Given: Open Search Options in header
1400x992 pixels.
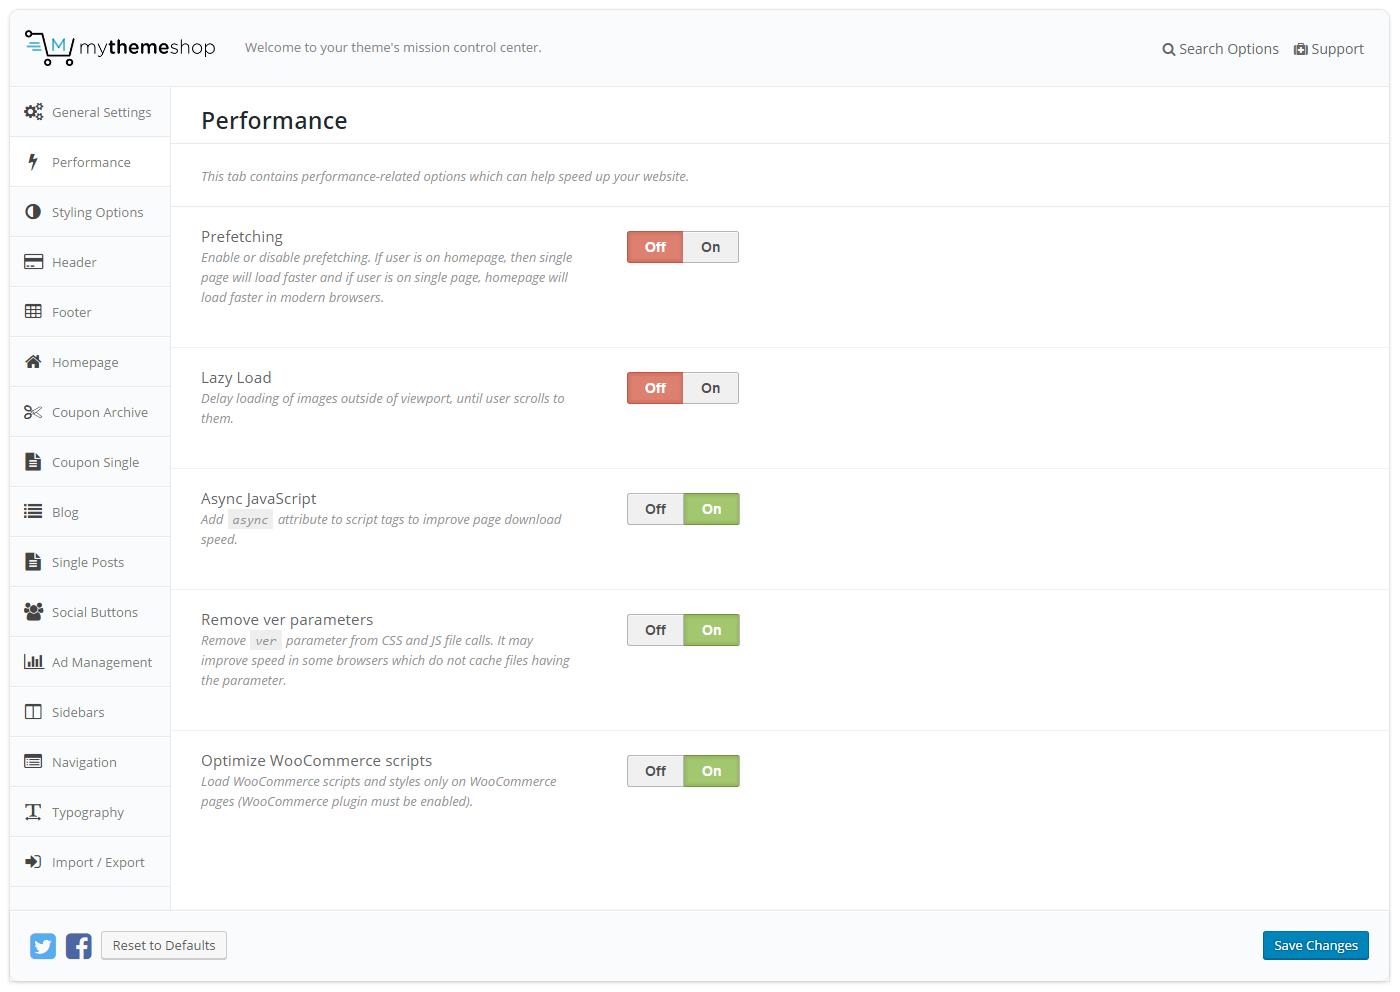Looking at the screenshot, I should (x=1220, y=49).
